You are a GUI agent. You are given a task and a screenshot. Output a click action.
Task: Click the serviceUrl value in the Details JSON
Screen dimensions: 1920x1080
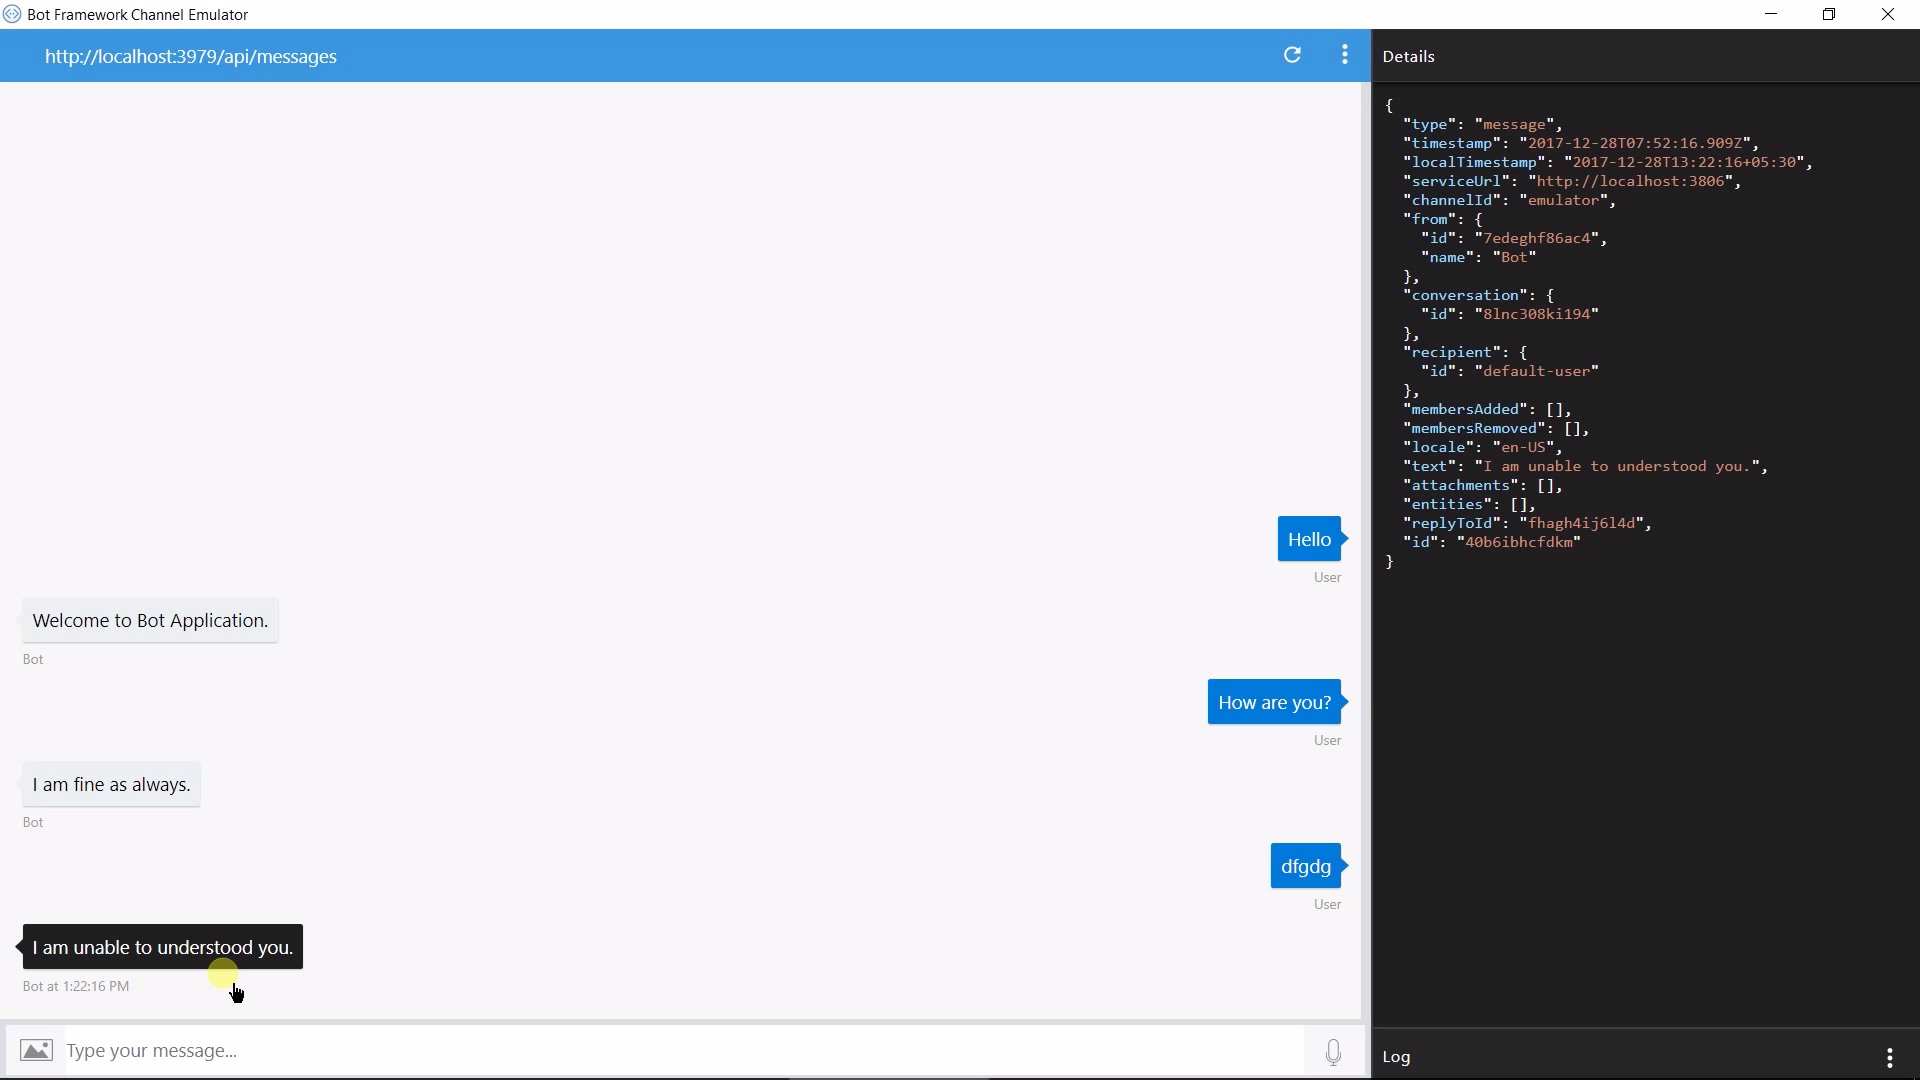1634,181
